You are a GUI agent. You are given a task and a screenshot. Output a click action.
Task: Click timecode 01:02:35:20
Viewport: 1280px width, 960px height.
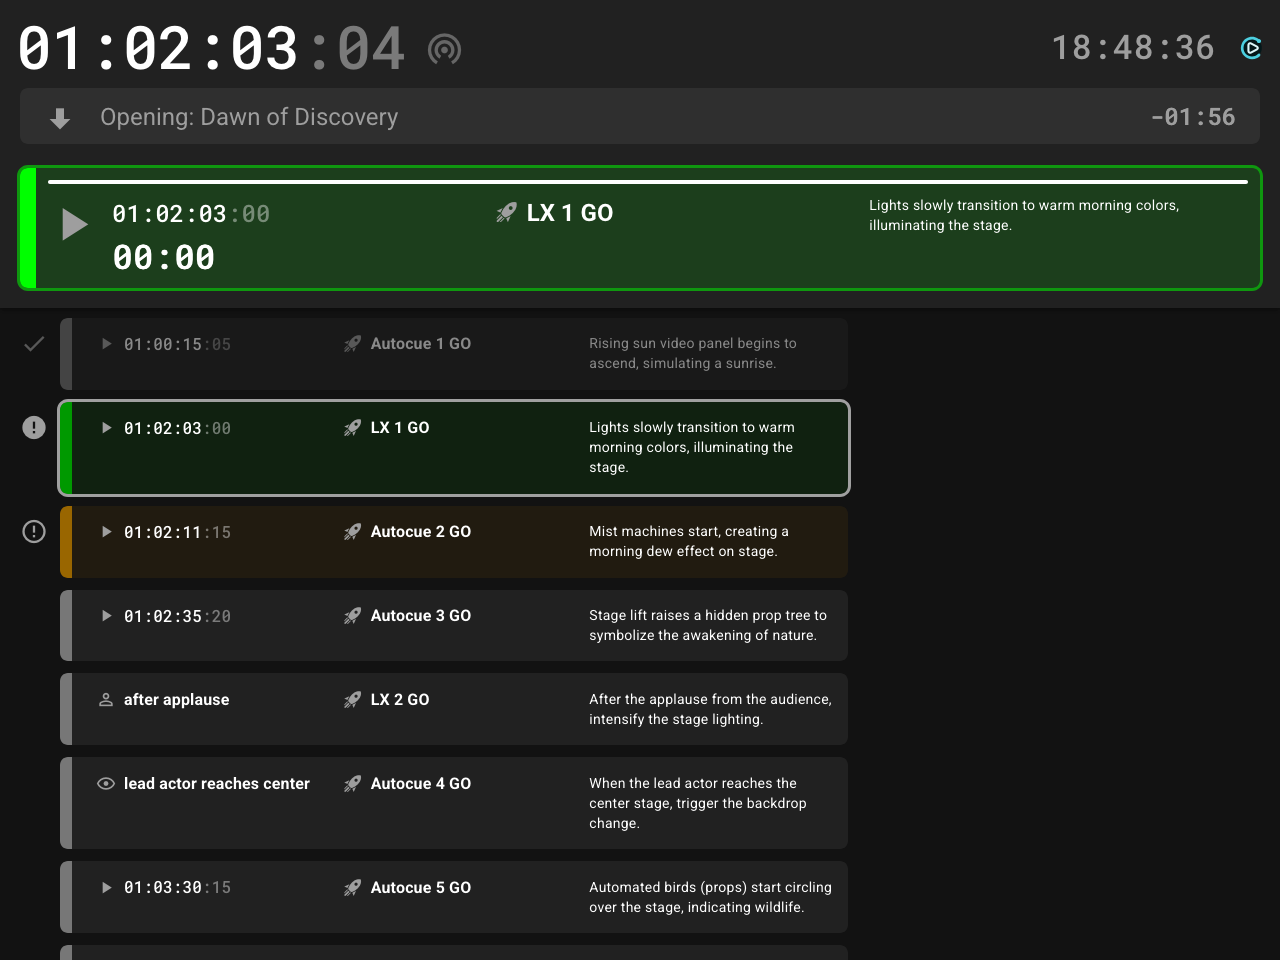click(177, 617)
